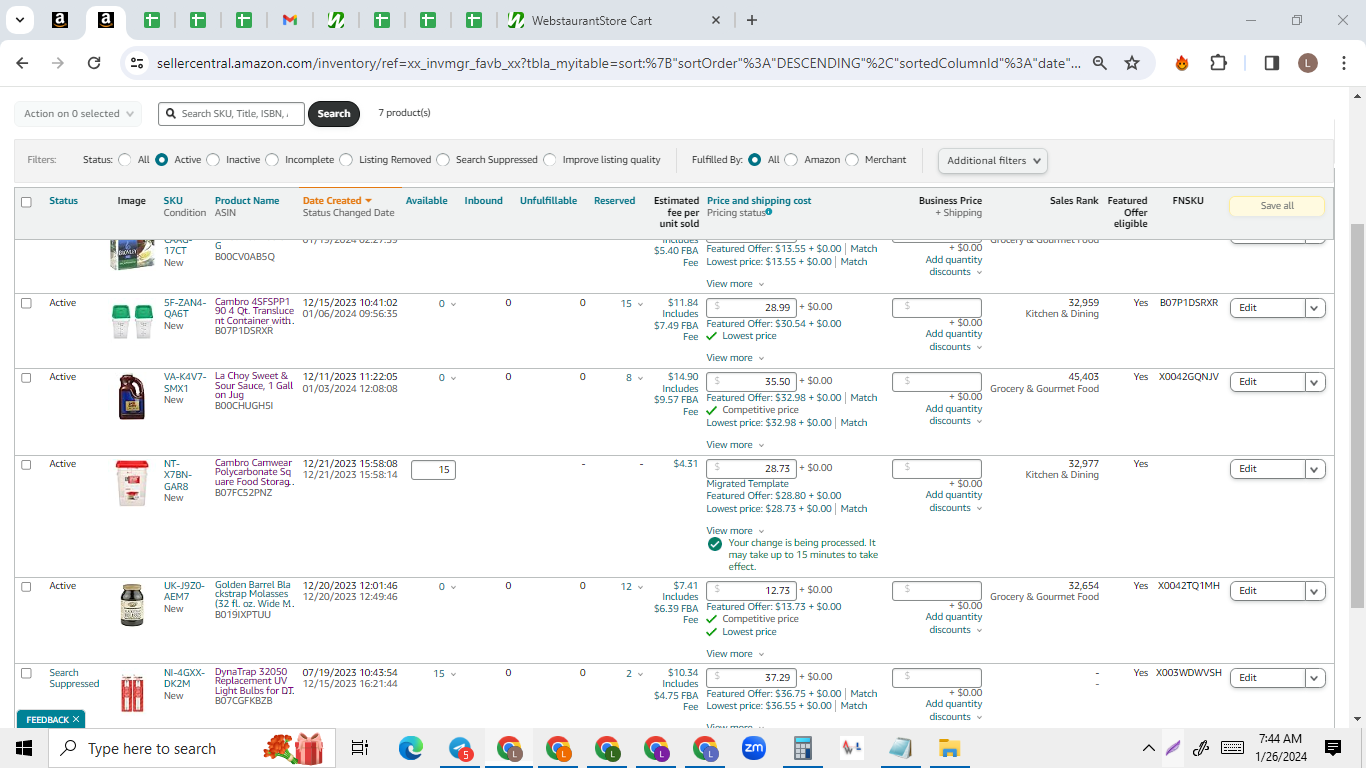Open Task View on the taskbar
The height and width of the screenshot is (768, 1366).
(x=360, y=748)
